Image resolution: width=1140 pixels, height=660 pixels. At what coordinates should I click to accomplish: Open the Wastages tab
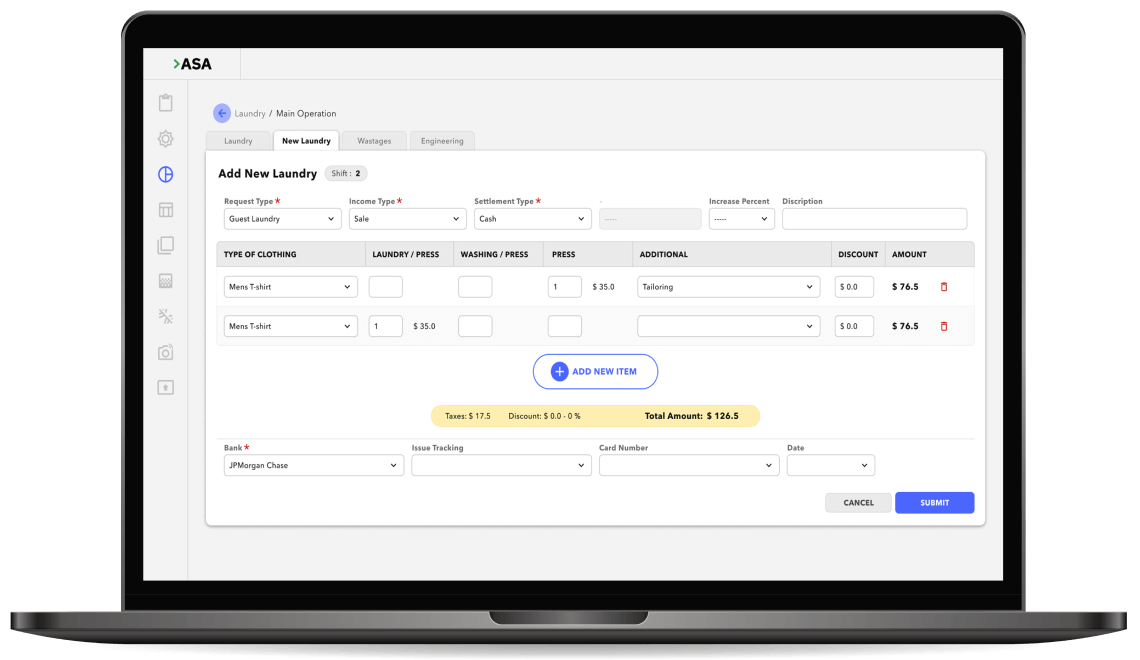pos(374,141)
